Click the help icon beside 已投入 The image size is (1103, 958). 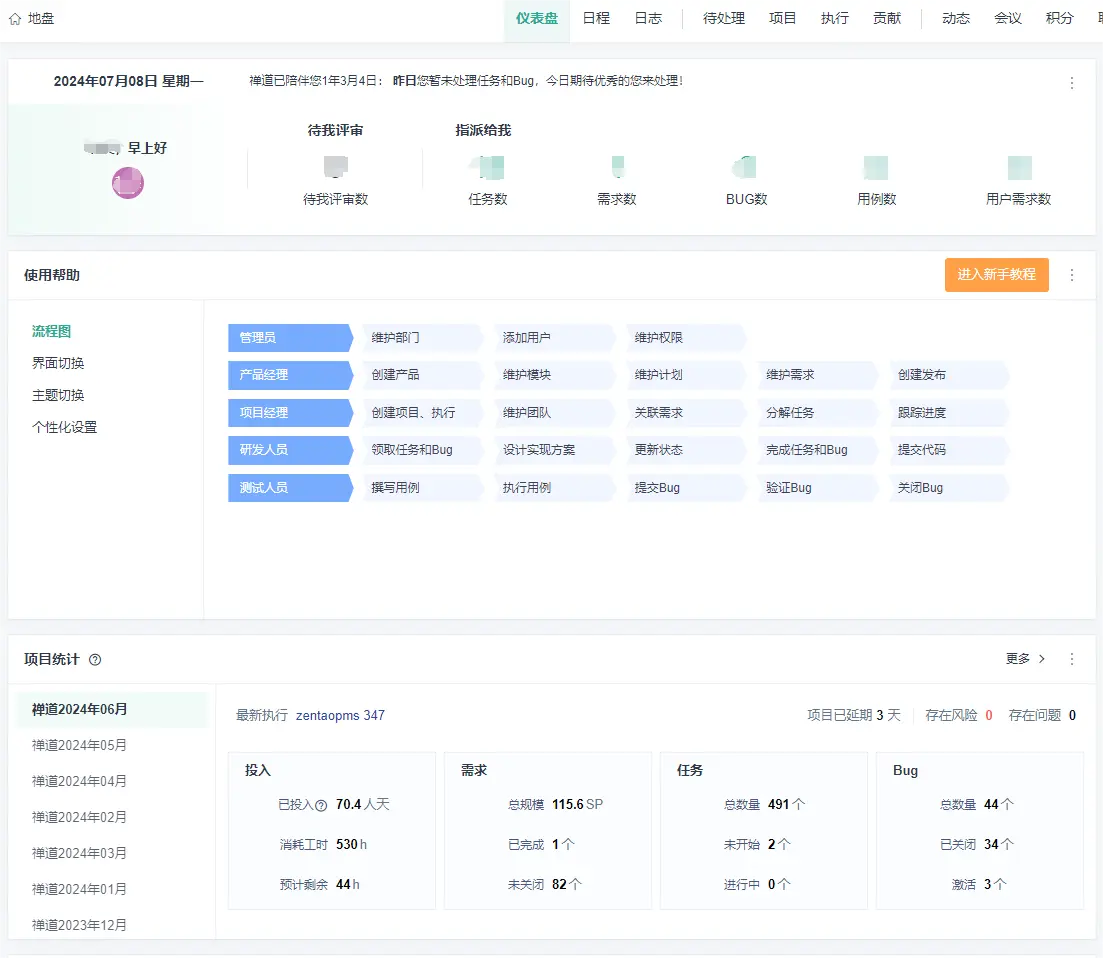pyautogui.click(x=321, y=805)
